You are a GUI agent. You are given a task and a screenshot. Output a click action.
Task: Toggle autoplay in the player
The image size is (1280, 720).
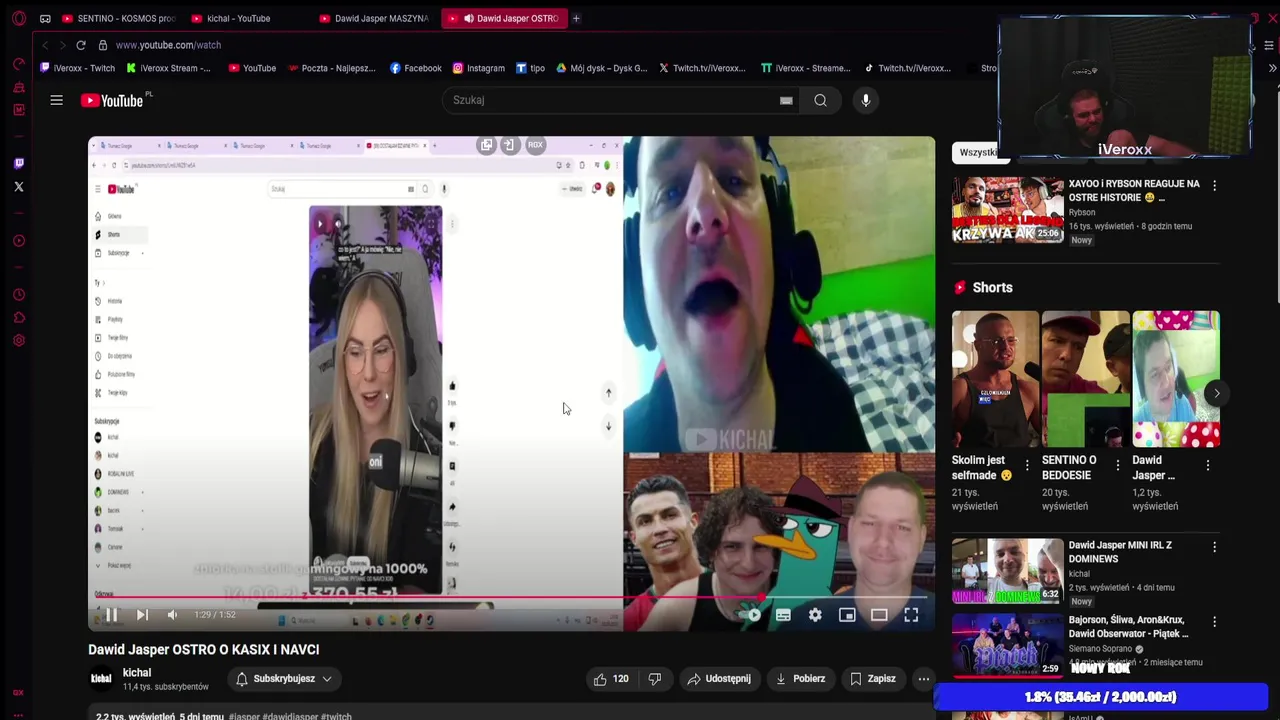pyautogui.click(x=752, y=615)
